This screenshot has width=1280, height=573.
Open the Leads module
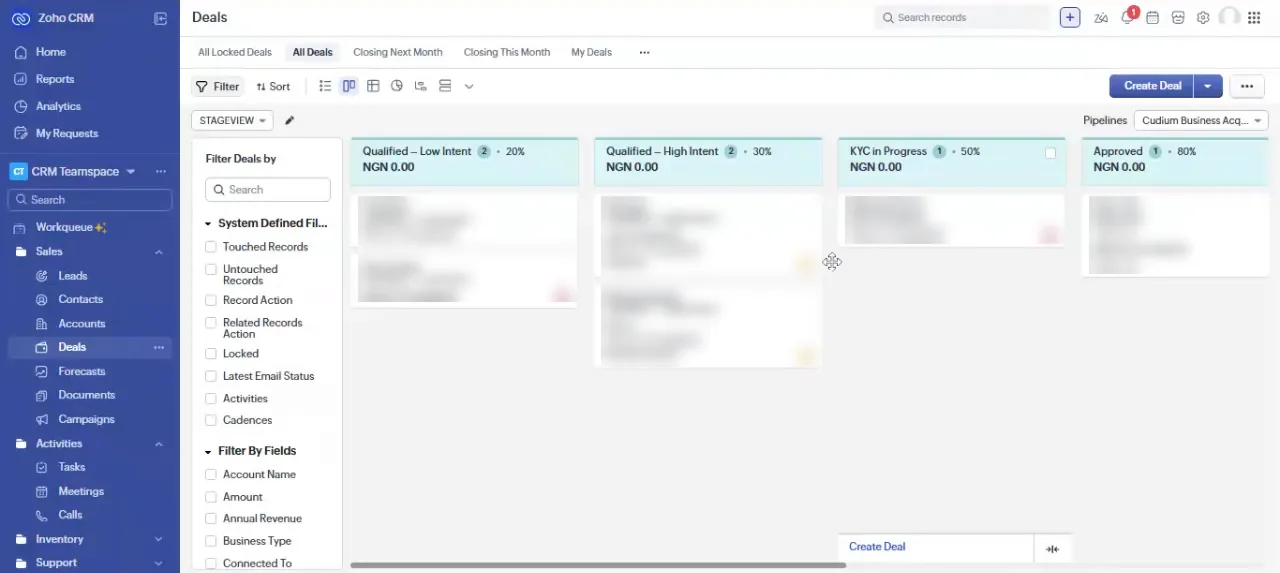pos(72,276)
